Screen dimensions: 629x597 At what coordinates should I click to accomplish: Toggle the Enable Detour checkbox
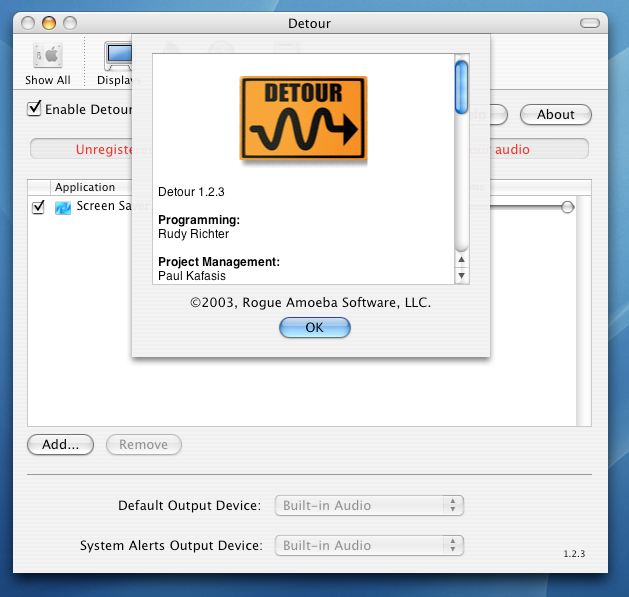point(34,108)
